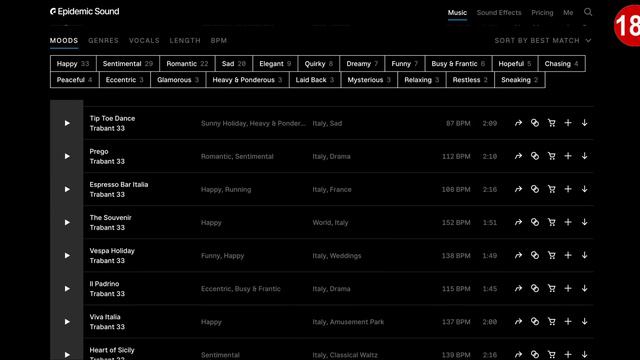The width and height of the screenshot is (640, 360).
Task: Add Espresso Bar Italia to cart
Action: 551,189
